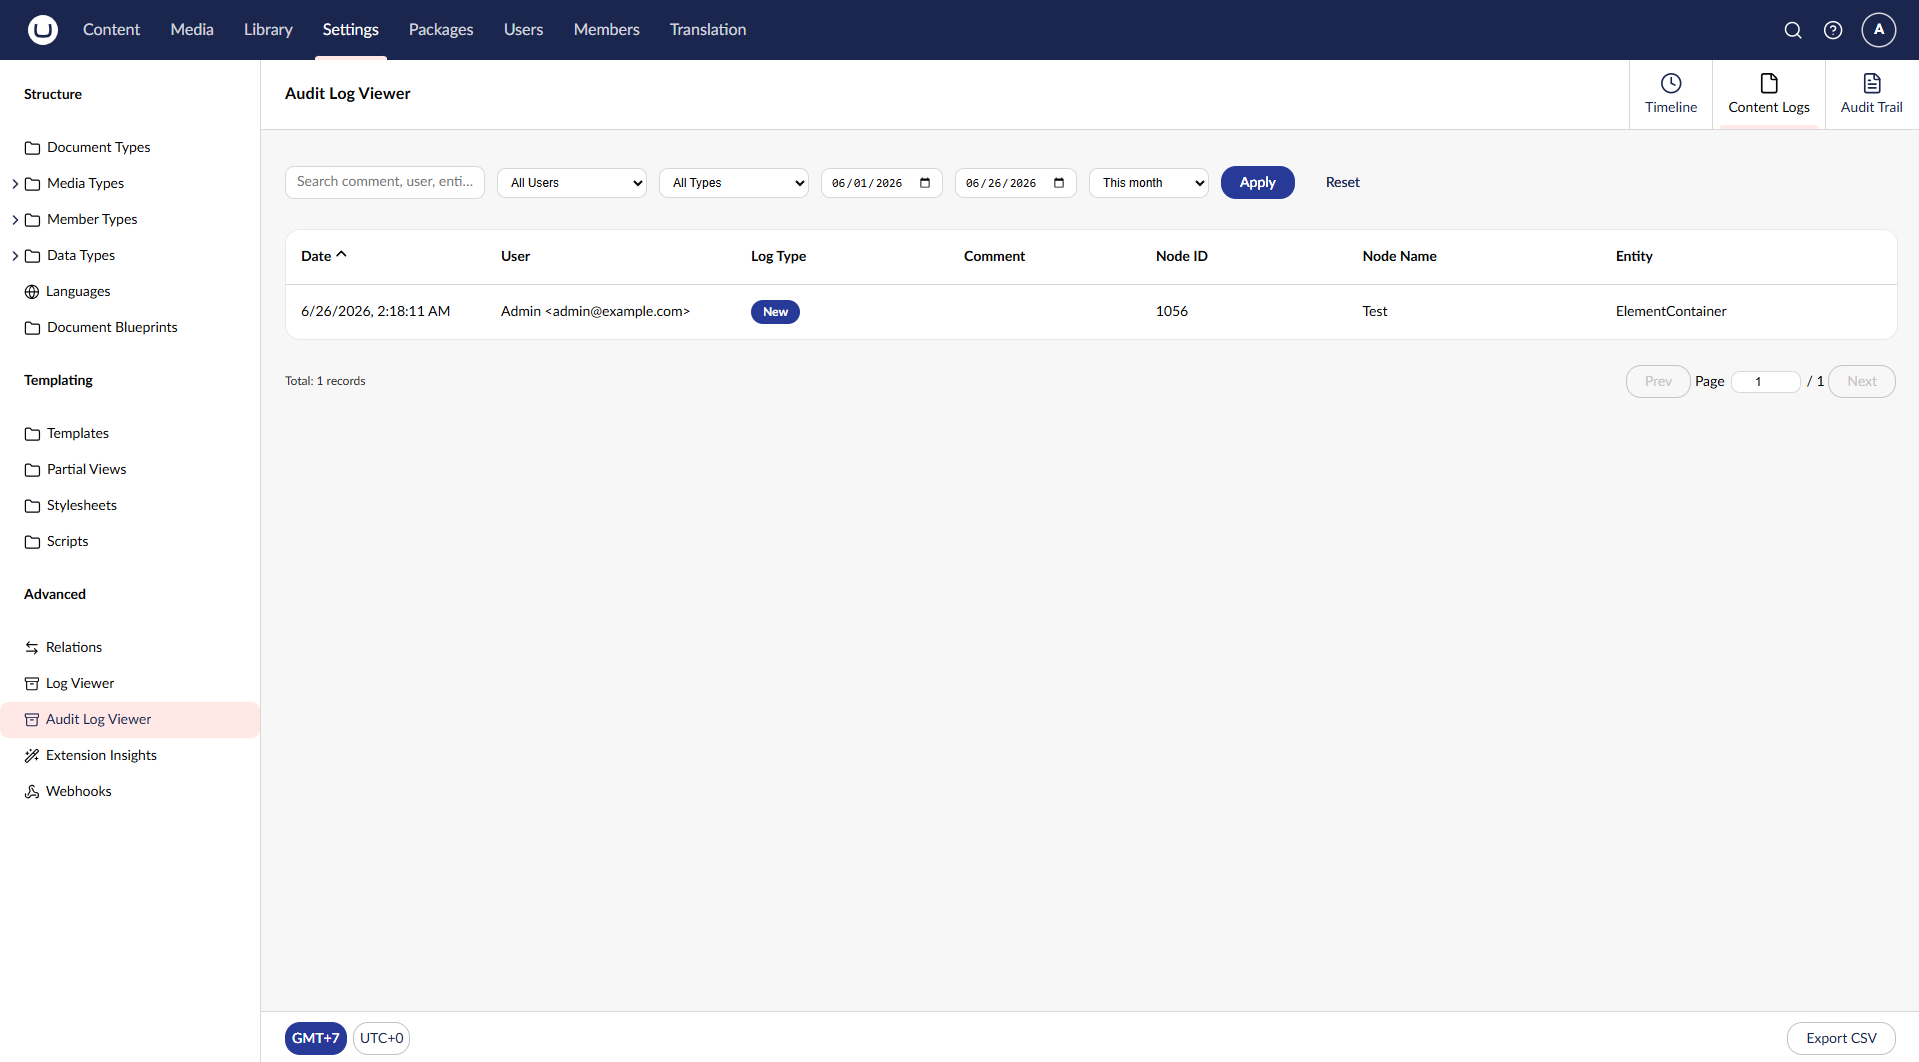The width and height of the screenshot is (1919, 1062).
Task: Switch timezone to UTC+0
Action: click(382, 1038)
